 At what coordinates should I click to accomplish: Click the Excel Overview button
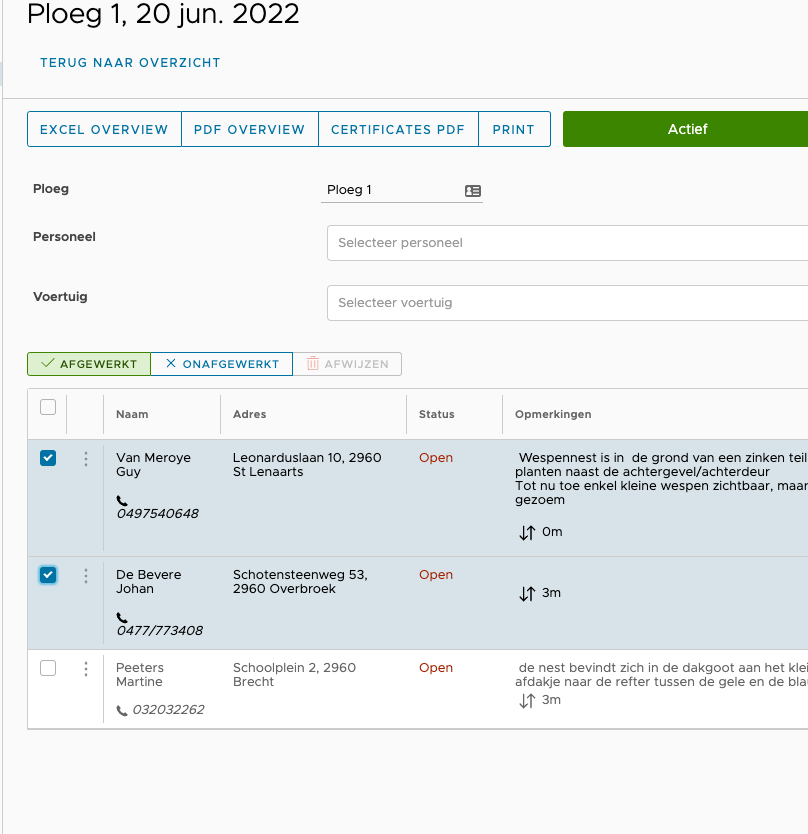click(104, 130)
